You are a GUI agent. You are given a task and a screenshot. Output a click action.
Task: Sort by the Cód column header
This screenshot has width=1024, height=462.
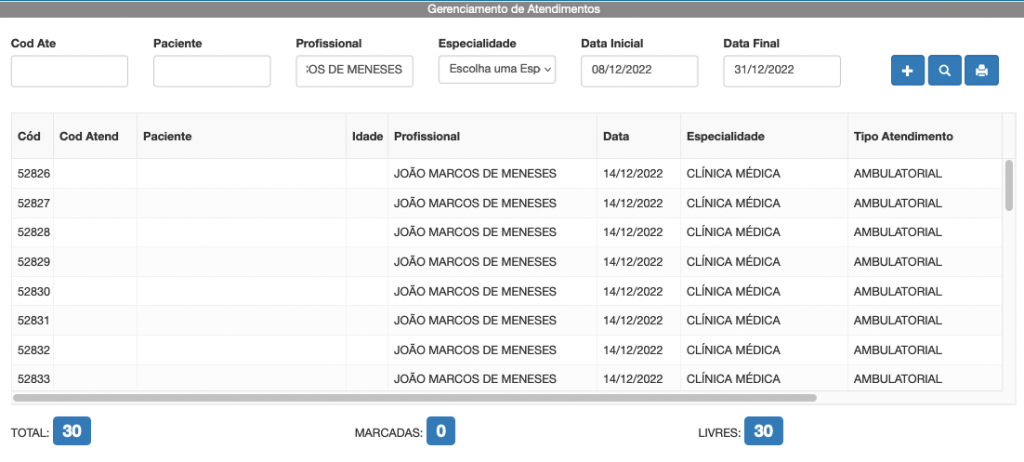click(x=31, y=136)
